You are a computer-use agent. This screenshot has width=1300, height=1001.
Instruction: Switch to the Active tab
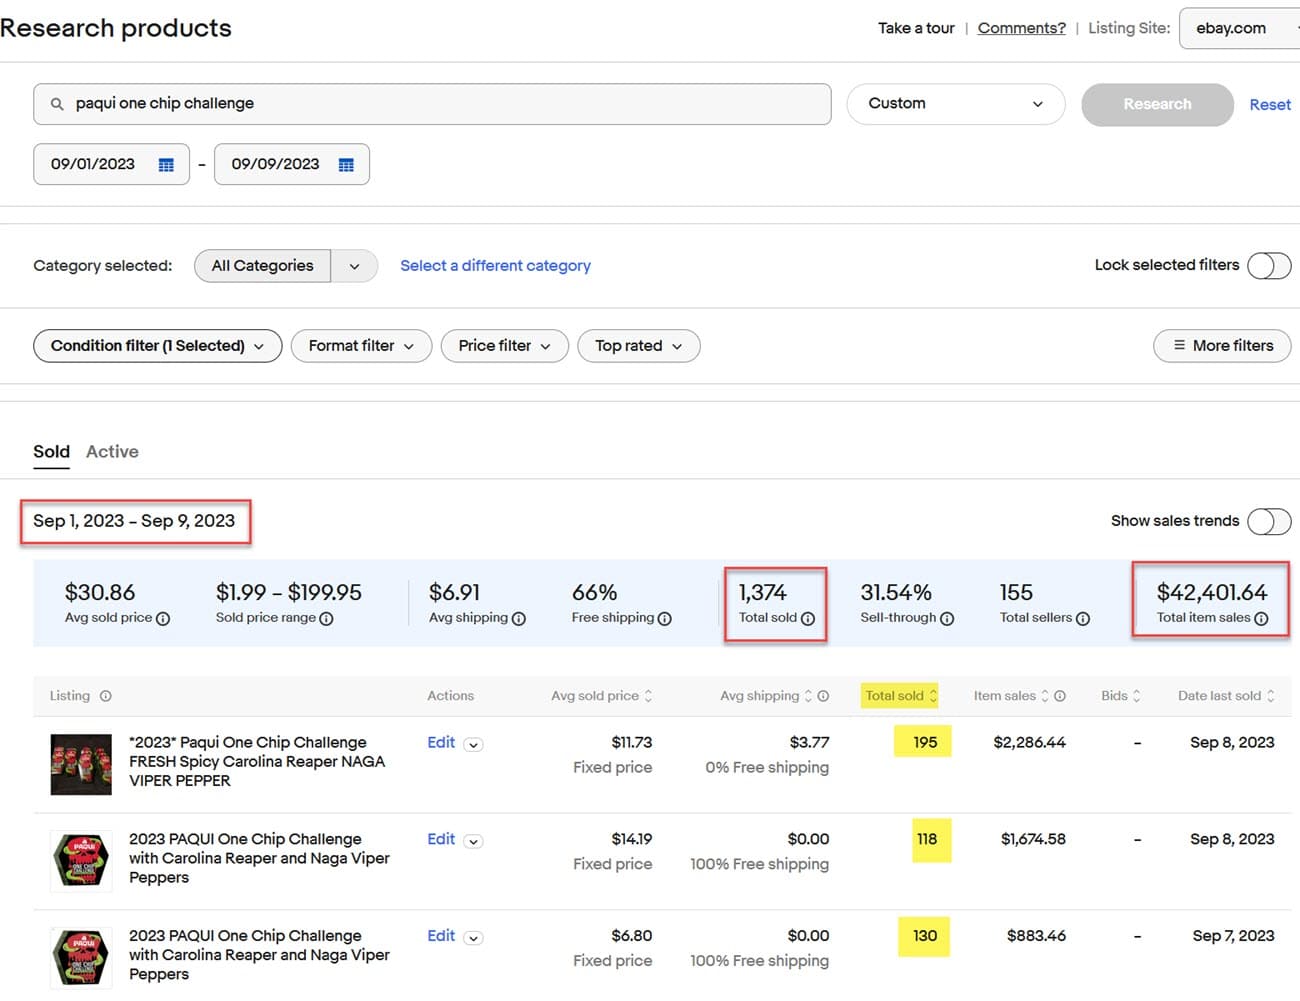tap(112, 452)
